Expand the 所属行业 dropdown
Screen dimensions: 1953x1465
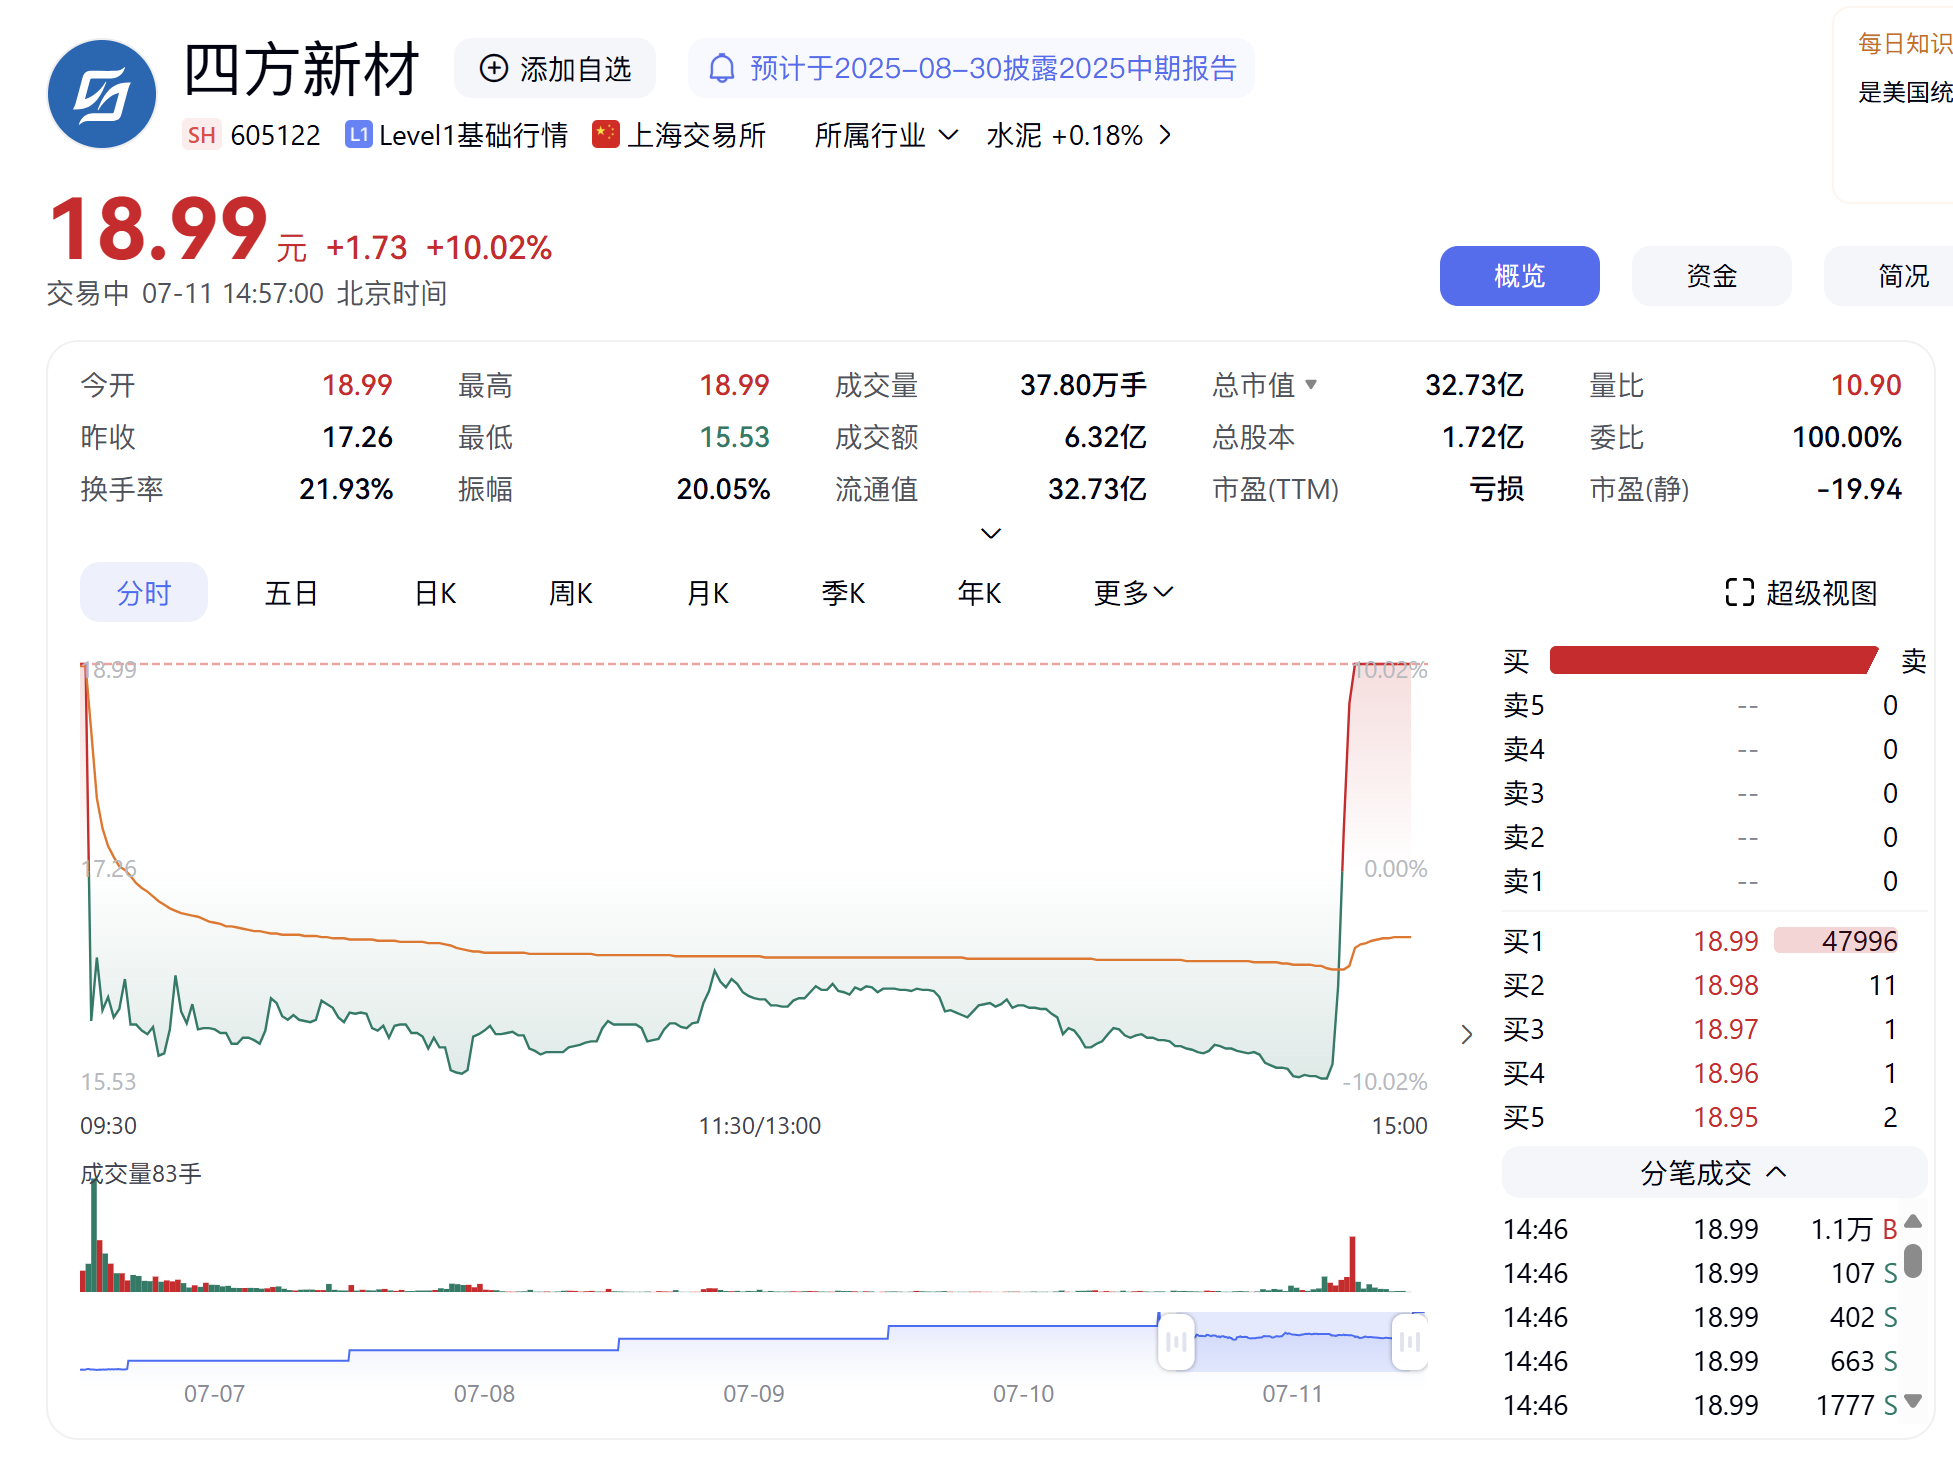tap(948, 135)
